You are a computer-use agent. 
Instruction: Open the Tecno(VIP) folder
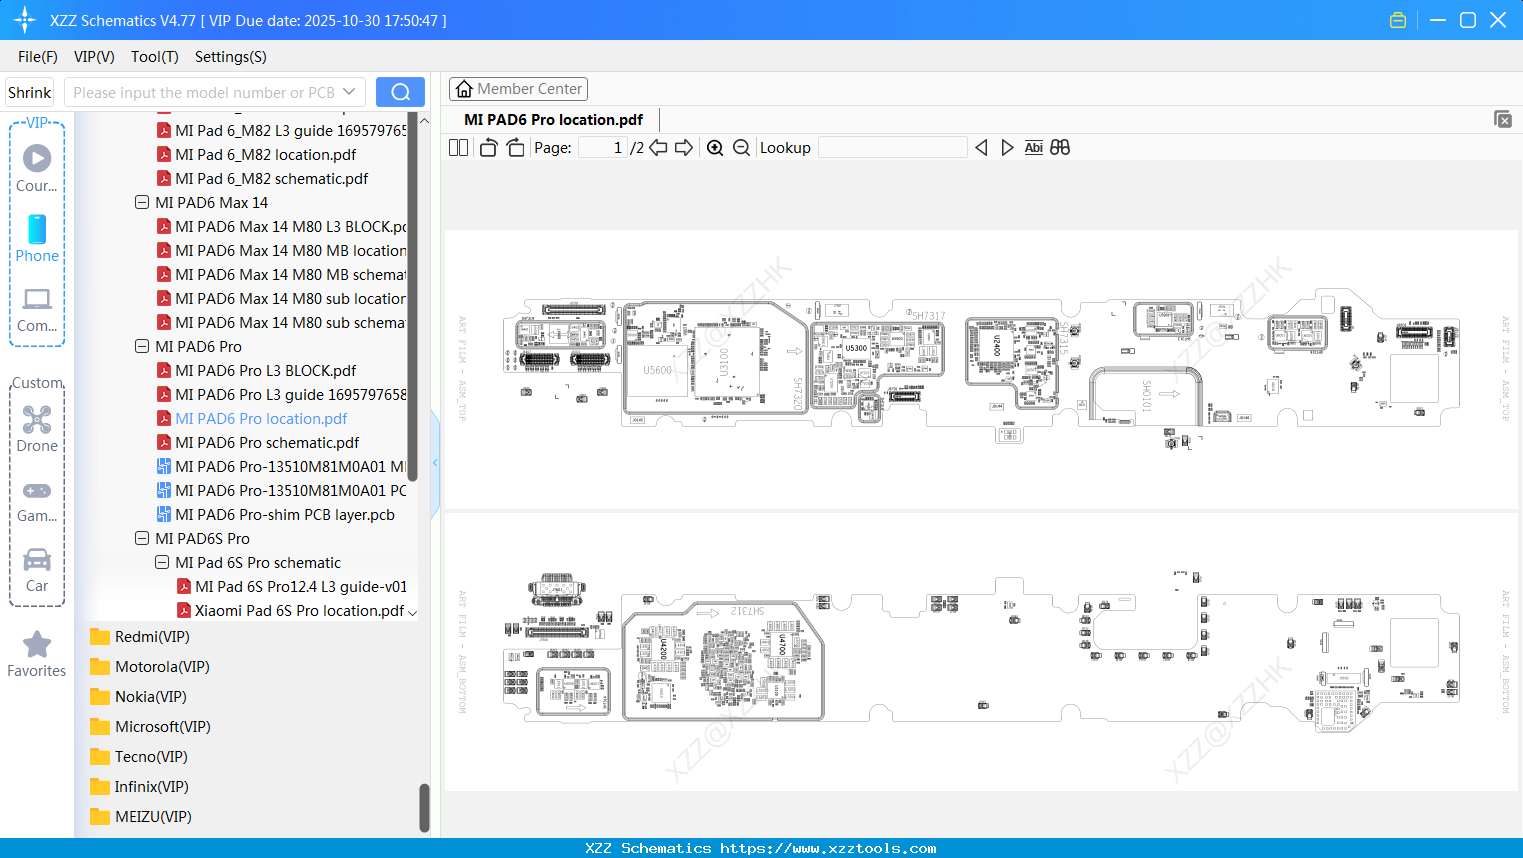[x=151, y=756]
